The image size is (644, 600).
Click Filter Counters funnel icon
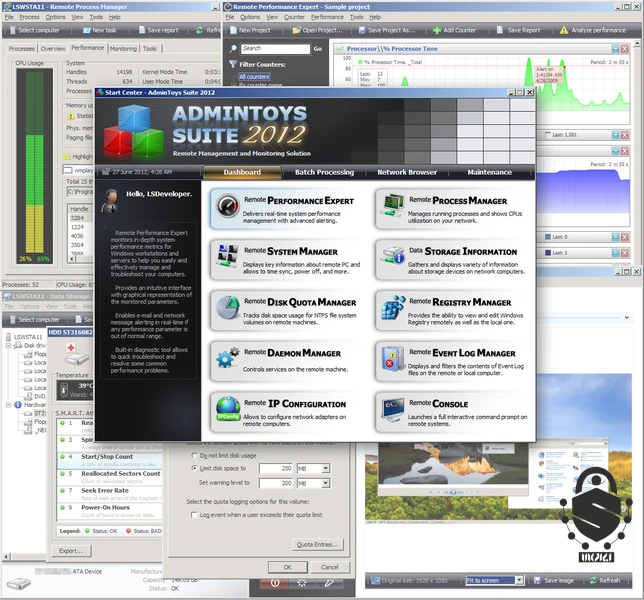coord(233,64)
